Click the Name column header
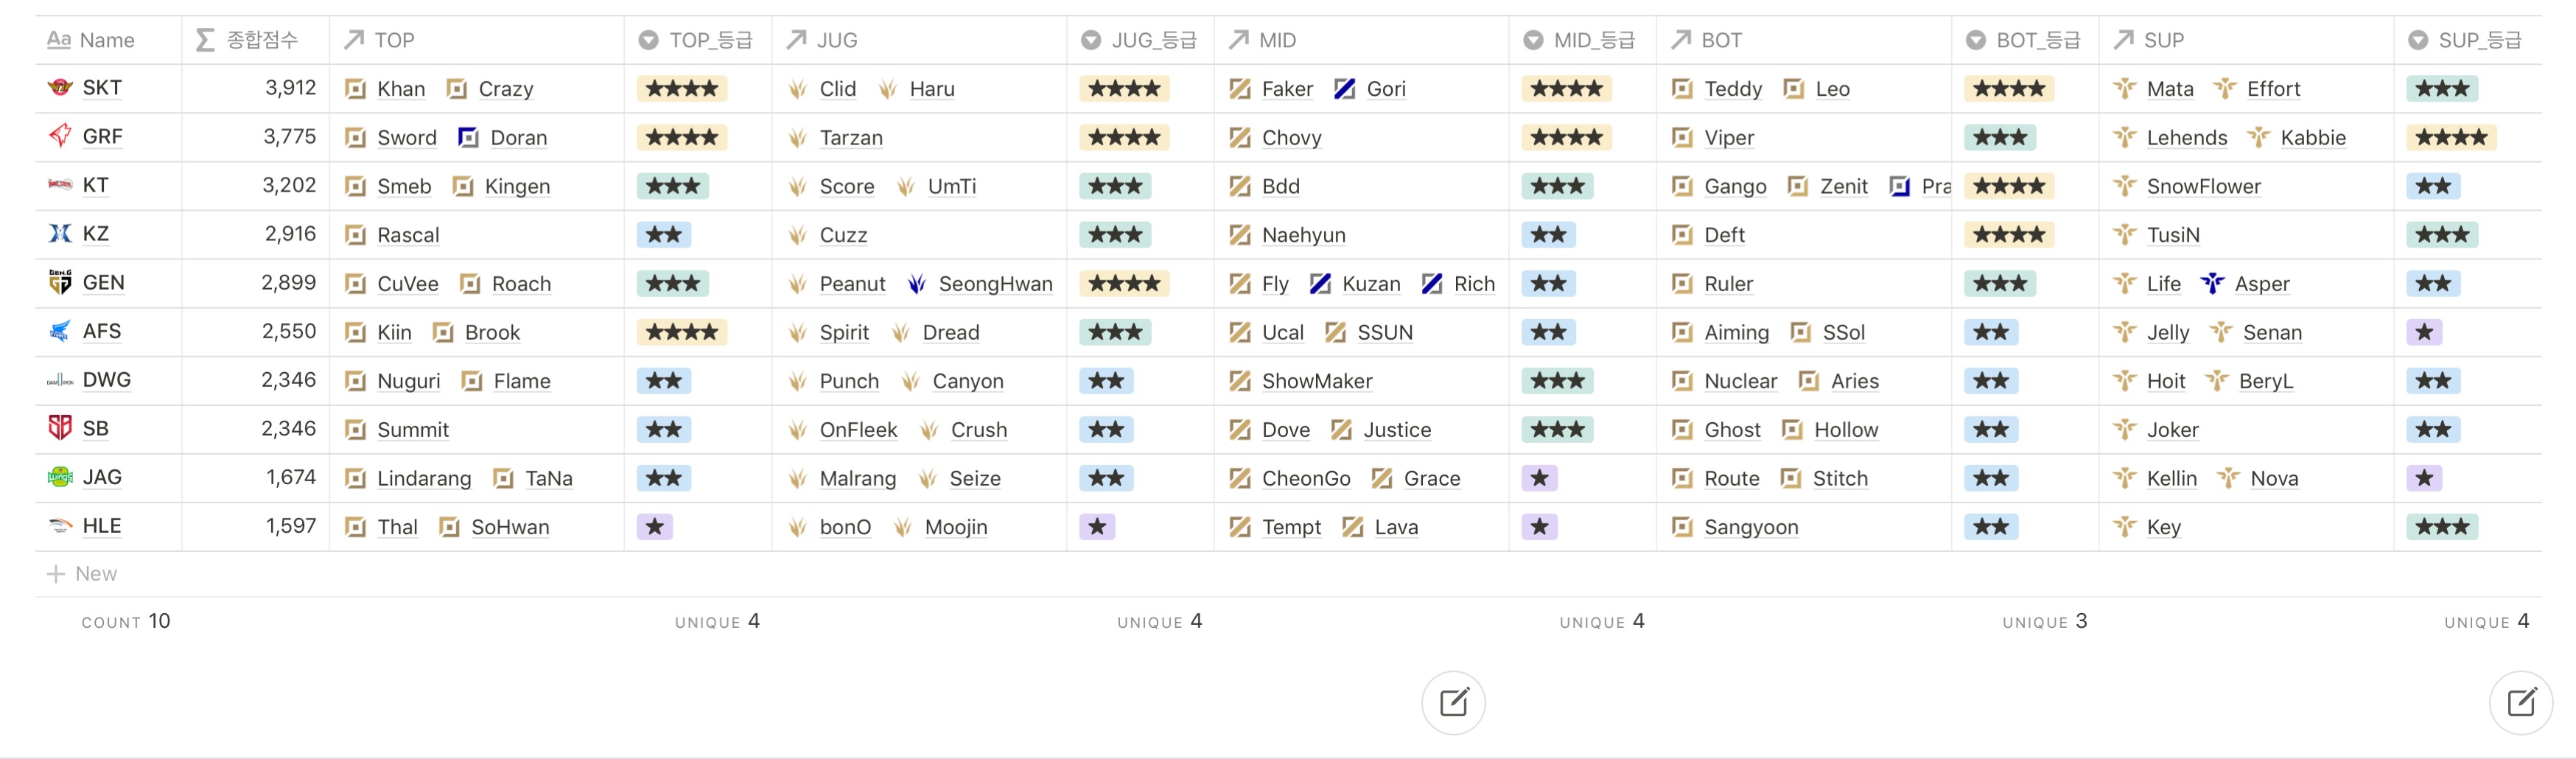 106,40
